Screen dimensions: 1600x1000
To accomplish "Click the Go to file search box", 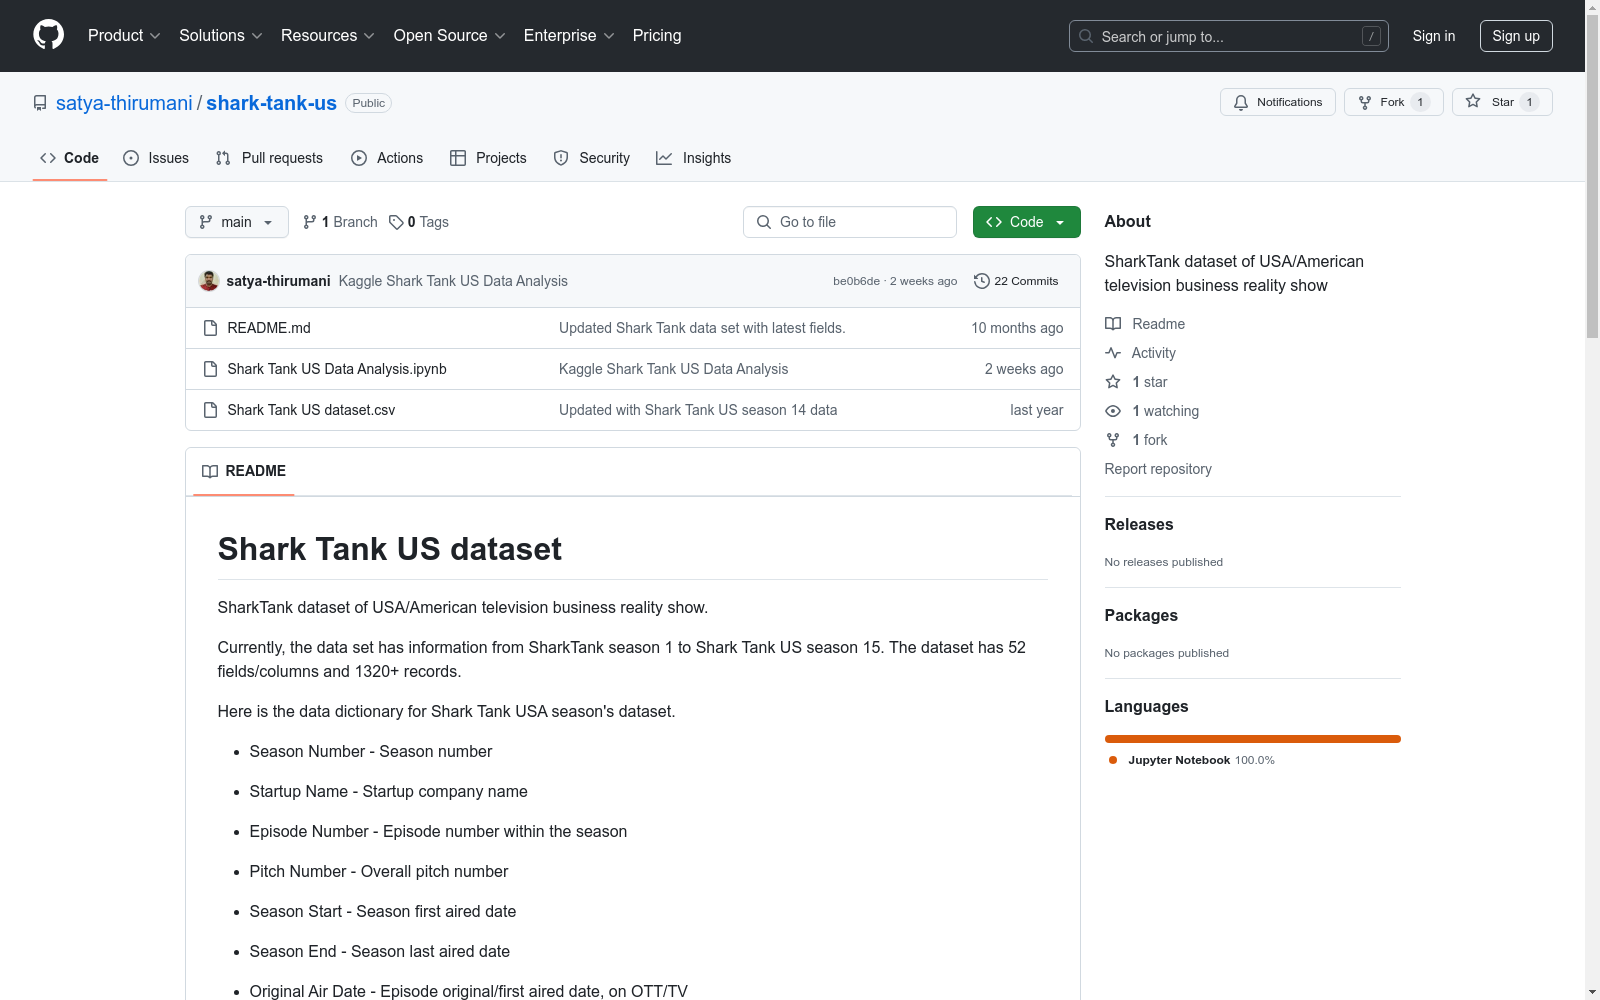I will pyautogui.click(x=850, y=222).
